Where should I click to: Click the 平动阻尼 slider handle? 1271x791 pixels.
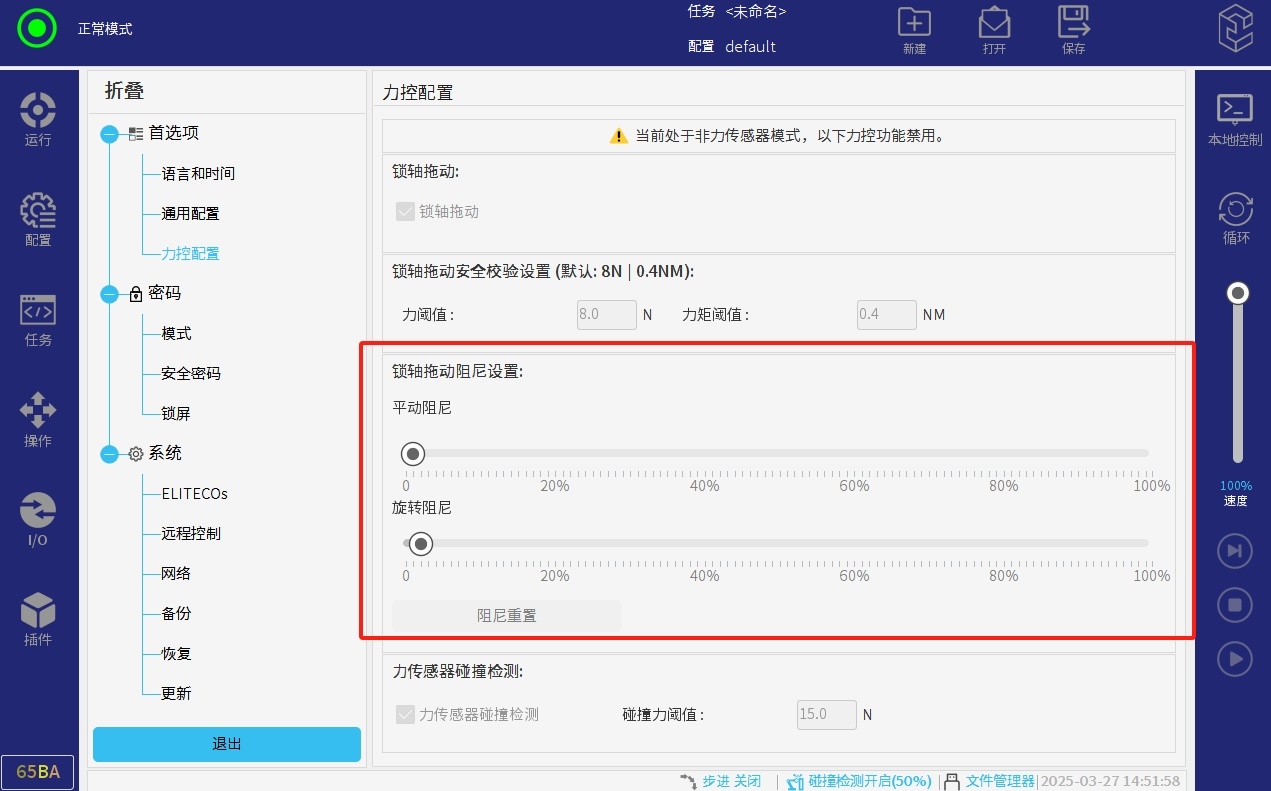pyautogui.click(x=413, y=454)
